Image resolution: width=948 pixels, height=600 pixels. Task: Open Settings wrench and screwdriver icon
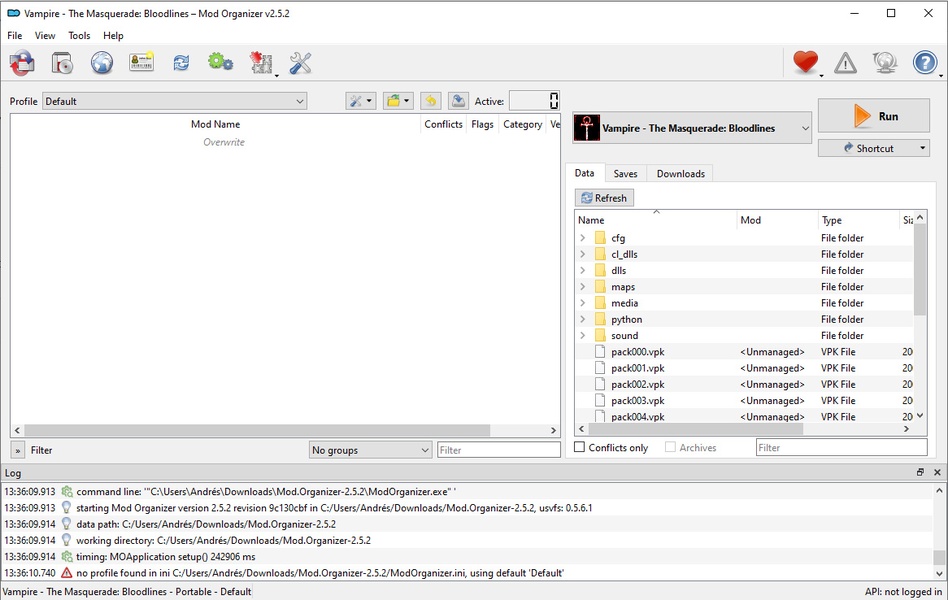click(300, 63)
